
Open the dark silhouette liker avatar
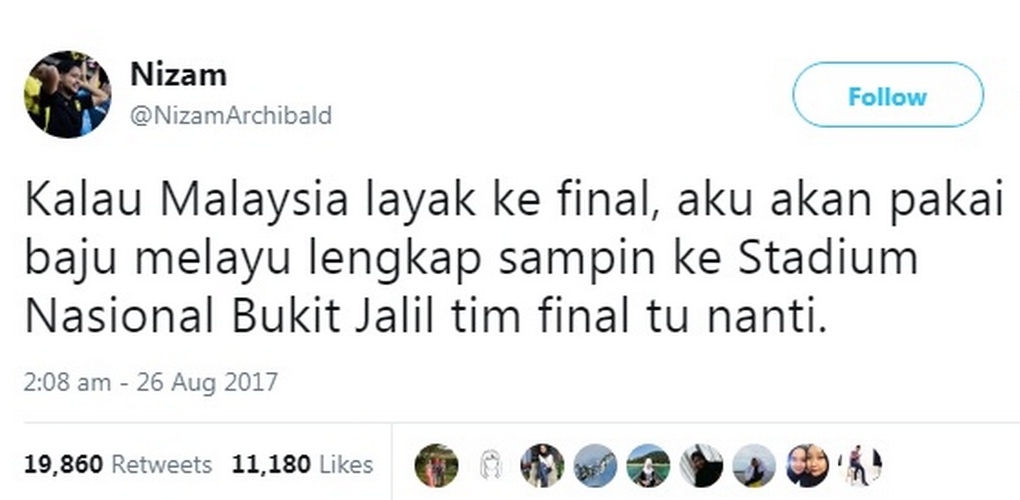click(701, 466)
